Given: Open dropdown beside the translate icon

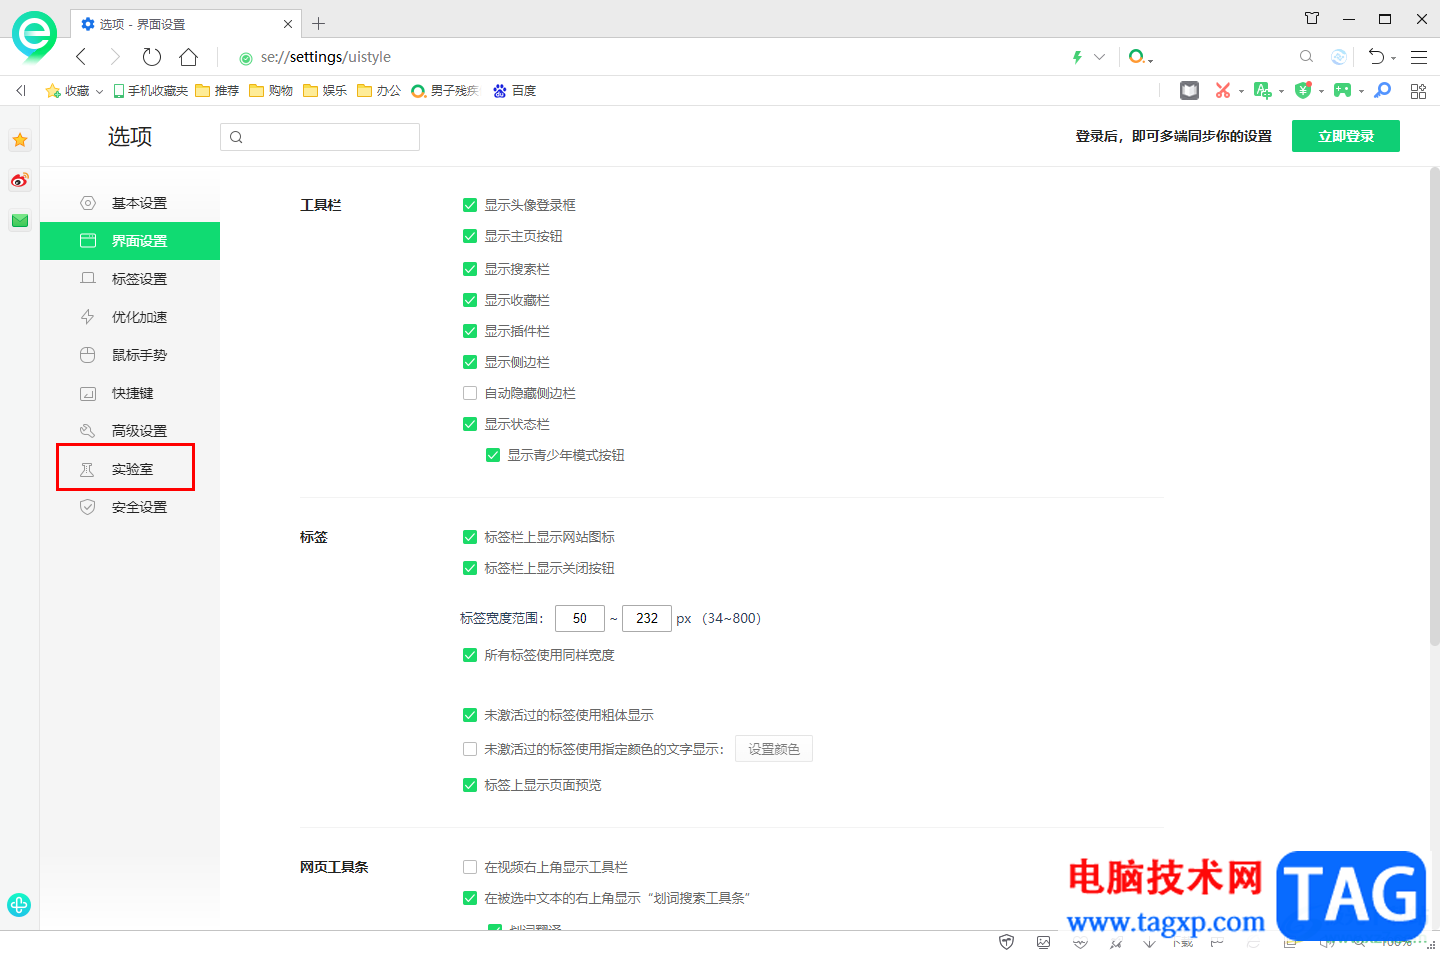Looking at the screenshot, I should [1281, 90].
